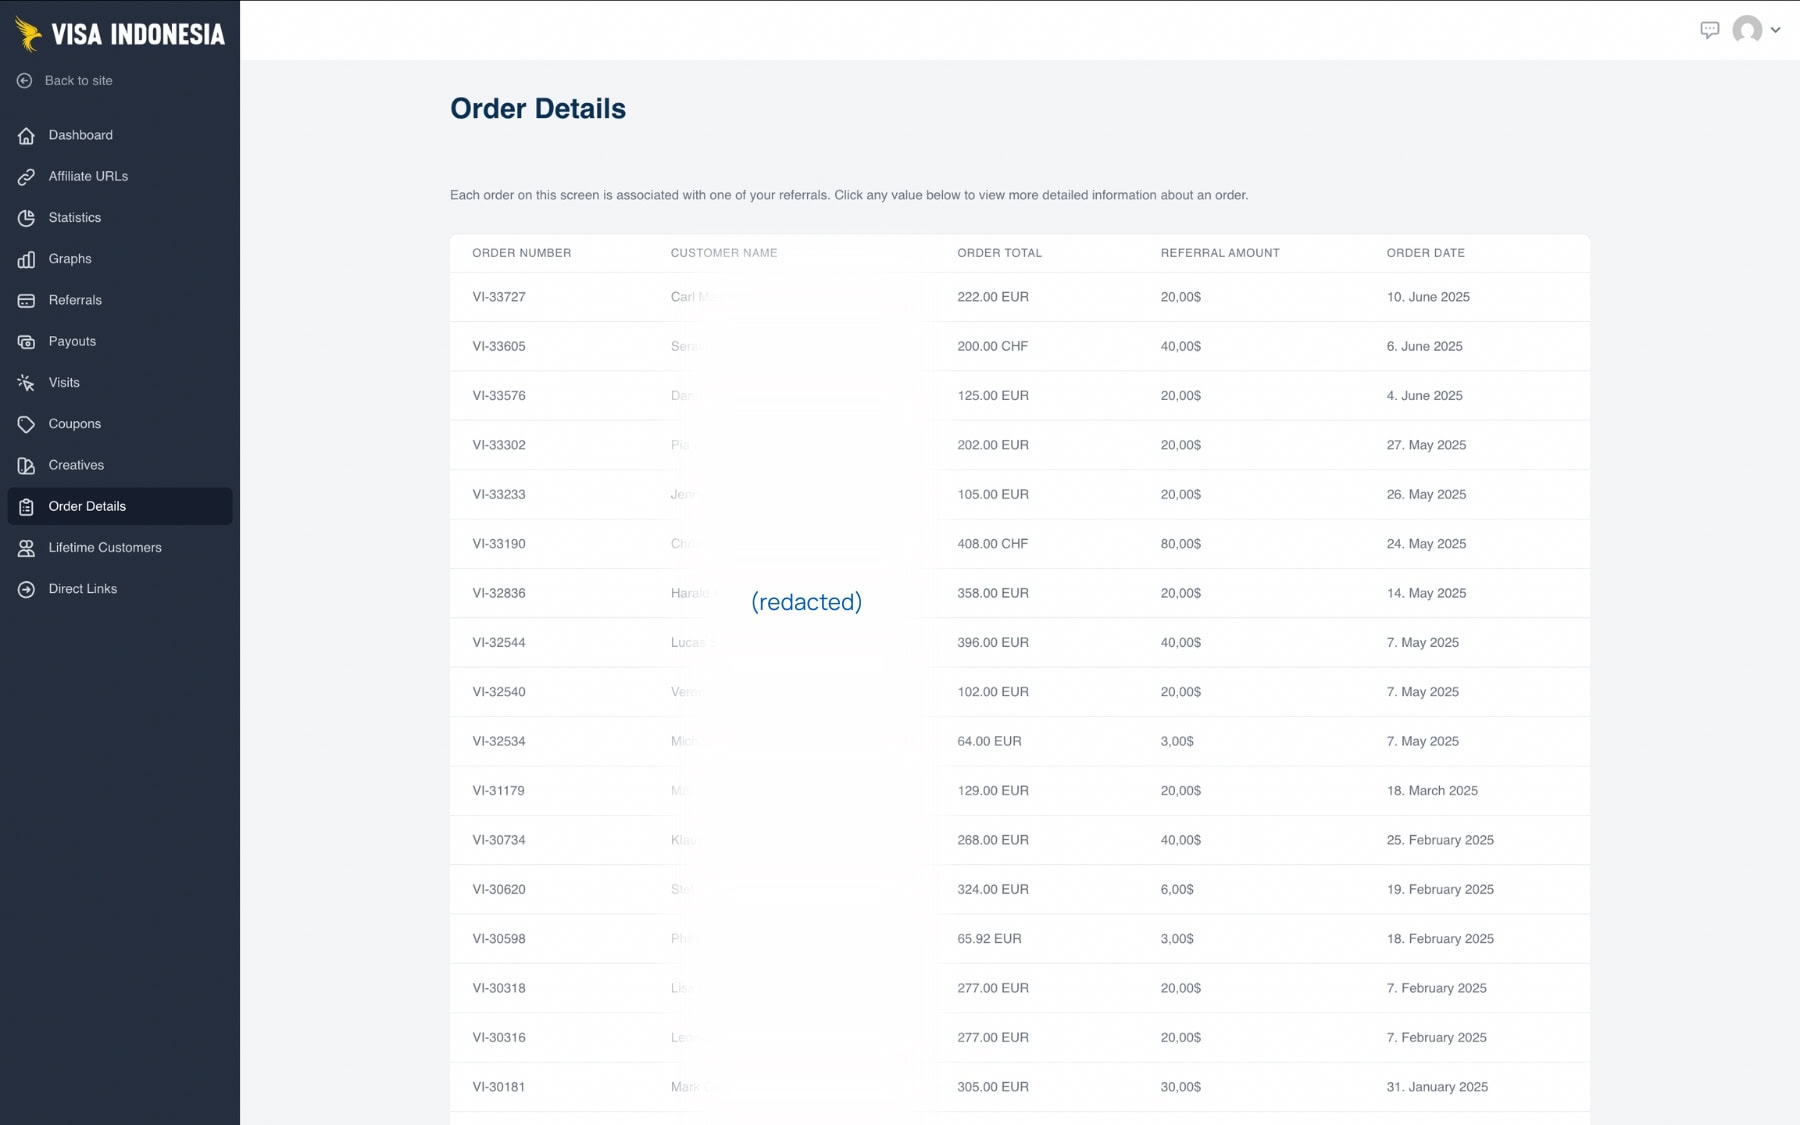The height and width of the screenshot is (1125, 1800).
Task: Switch to the Lifetime Customers section
Action: (105, 547)
